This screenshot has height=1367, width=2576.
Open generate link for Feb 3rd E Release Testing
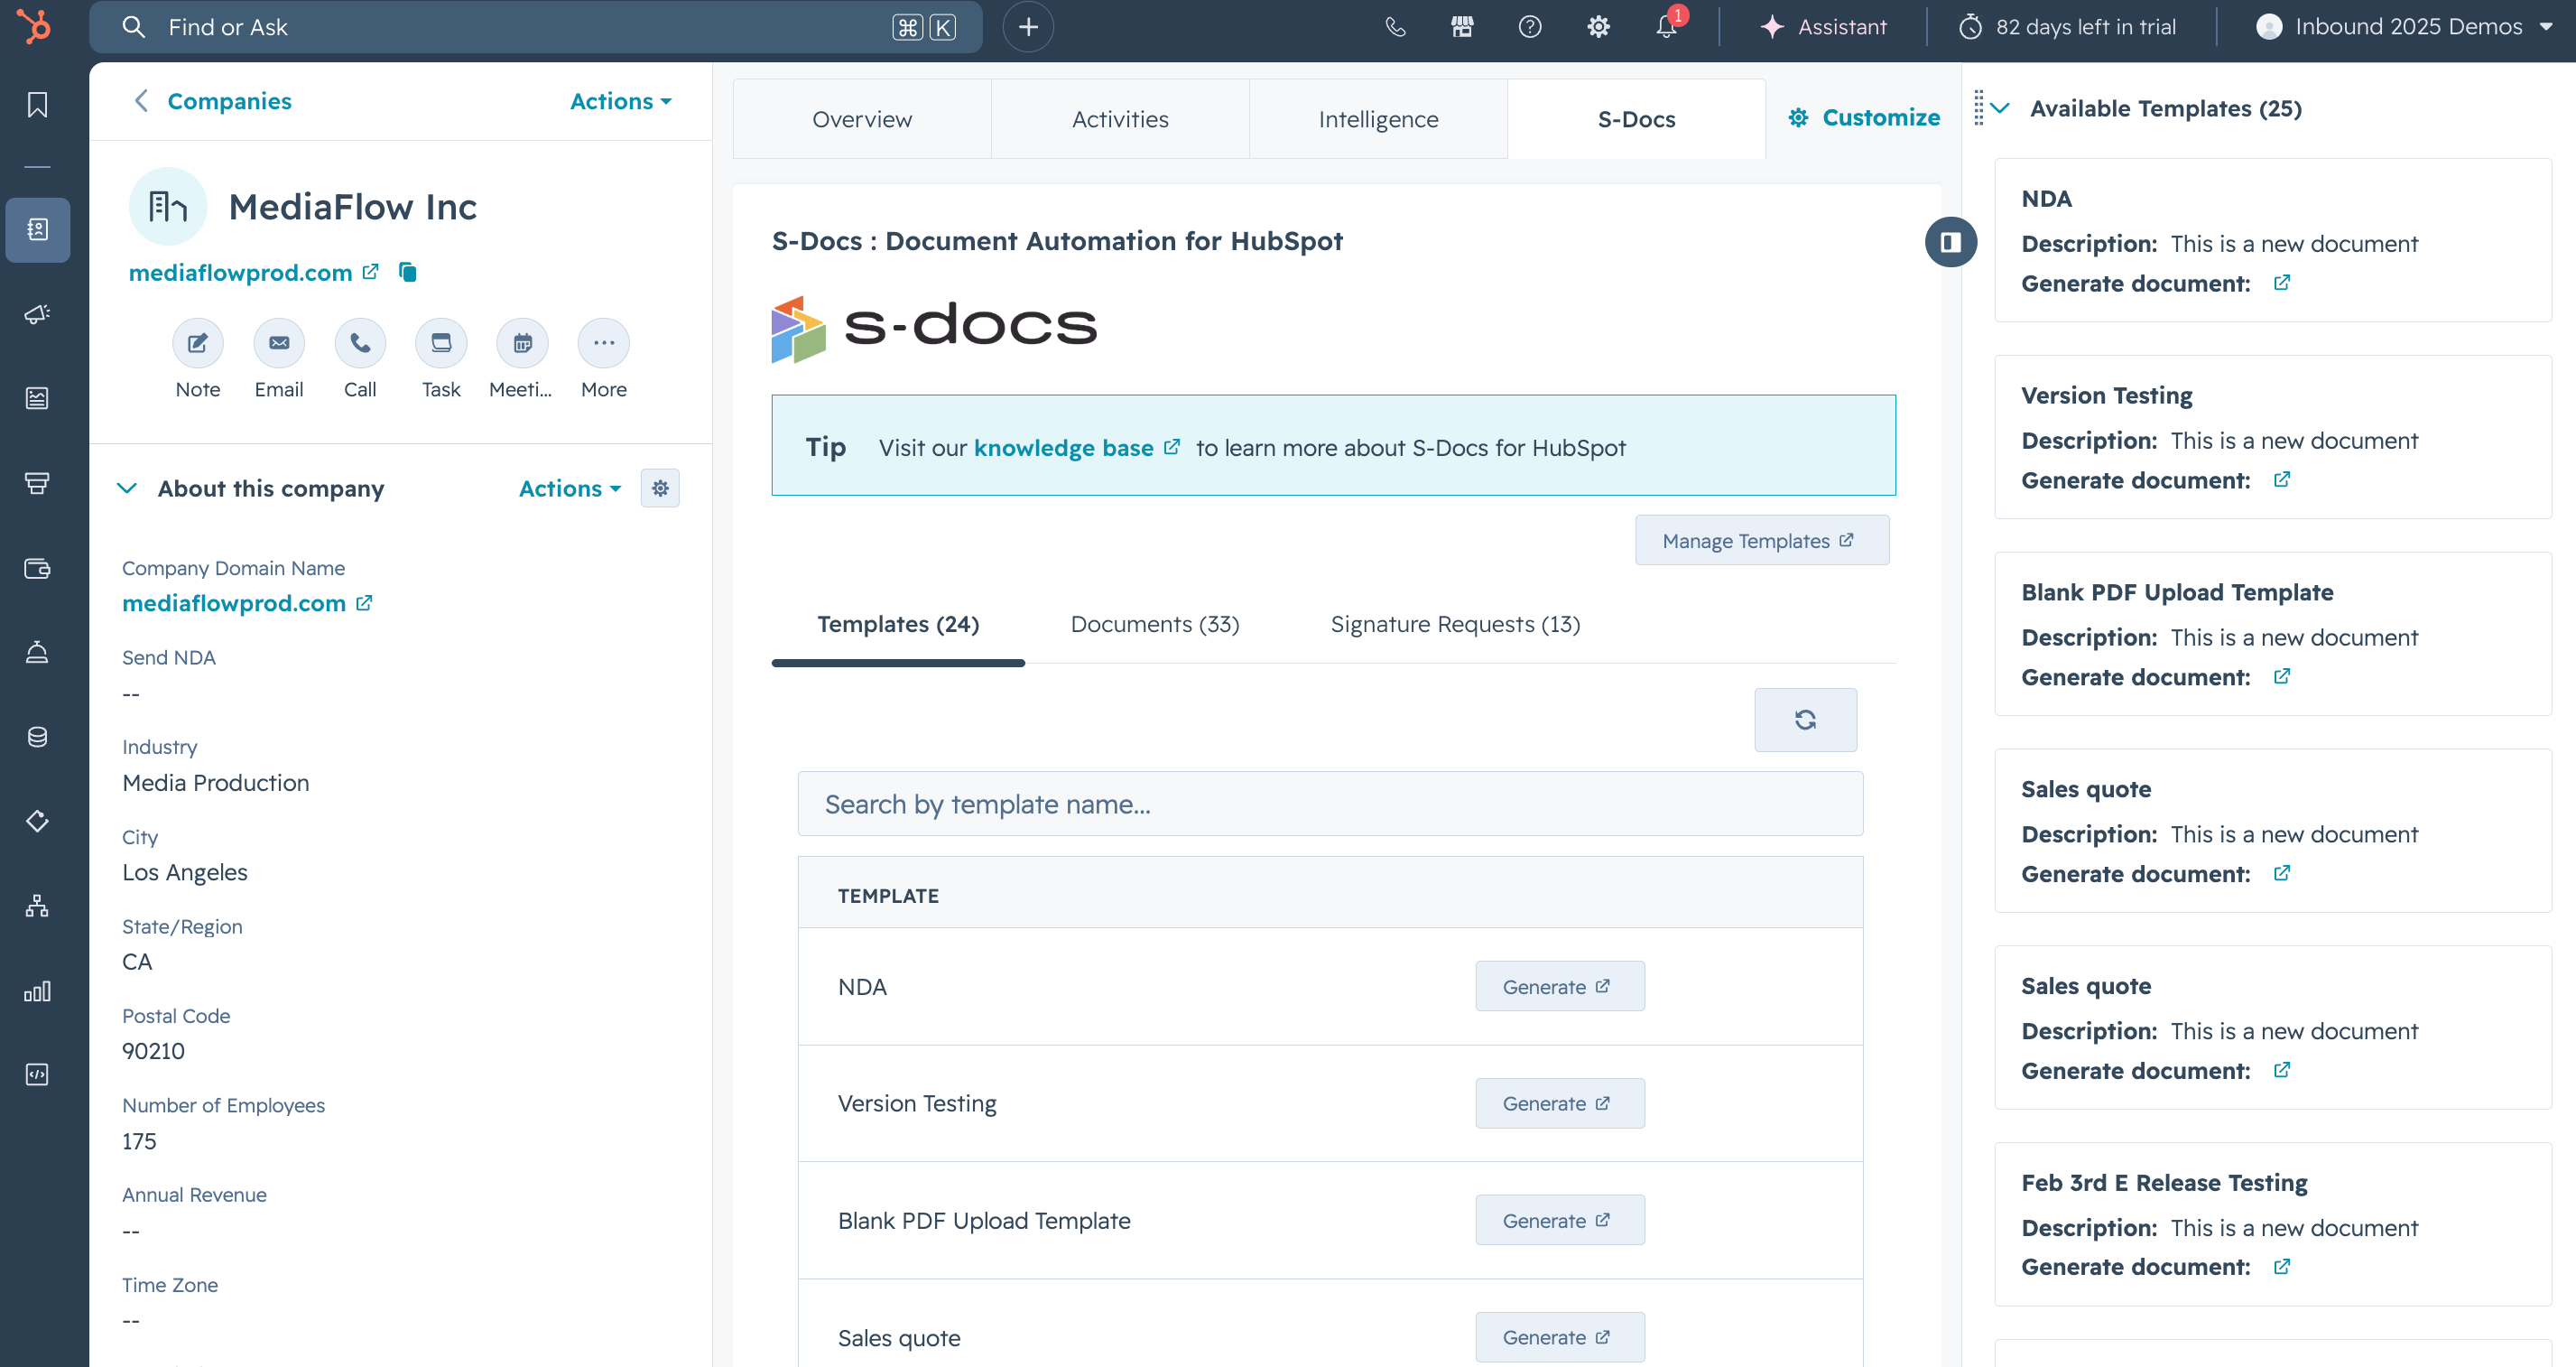2282,1267
